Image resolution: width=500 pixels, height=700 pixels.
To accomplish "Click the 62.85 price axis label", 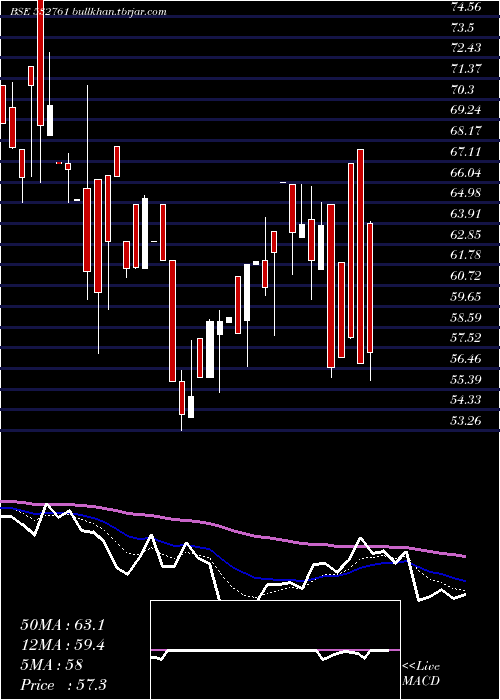I will tap(466, 234).
